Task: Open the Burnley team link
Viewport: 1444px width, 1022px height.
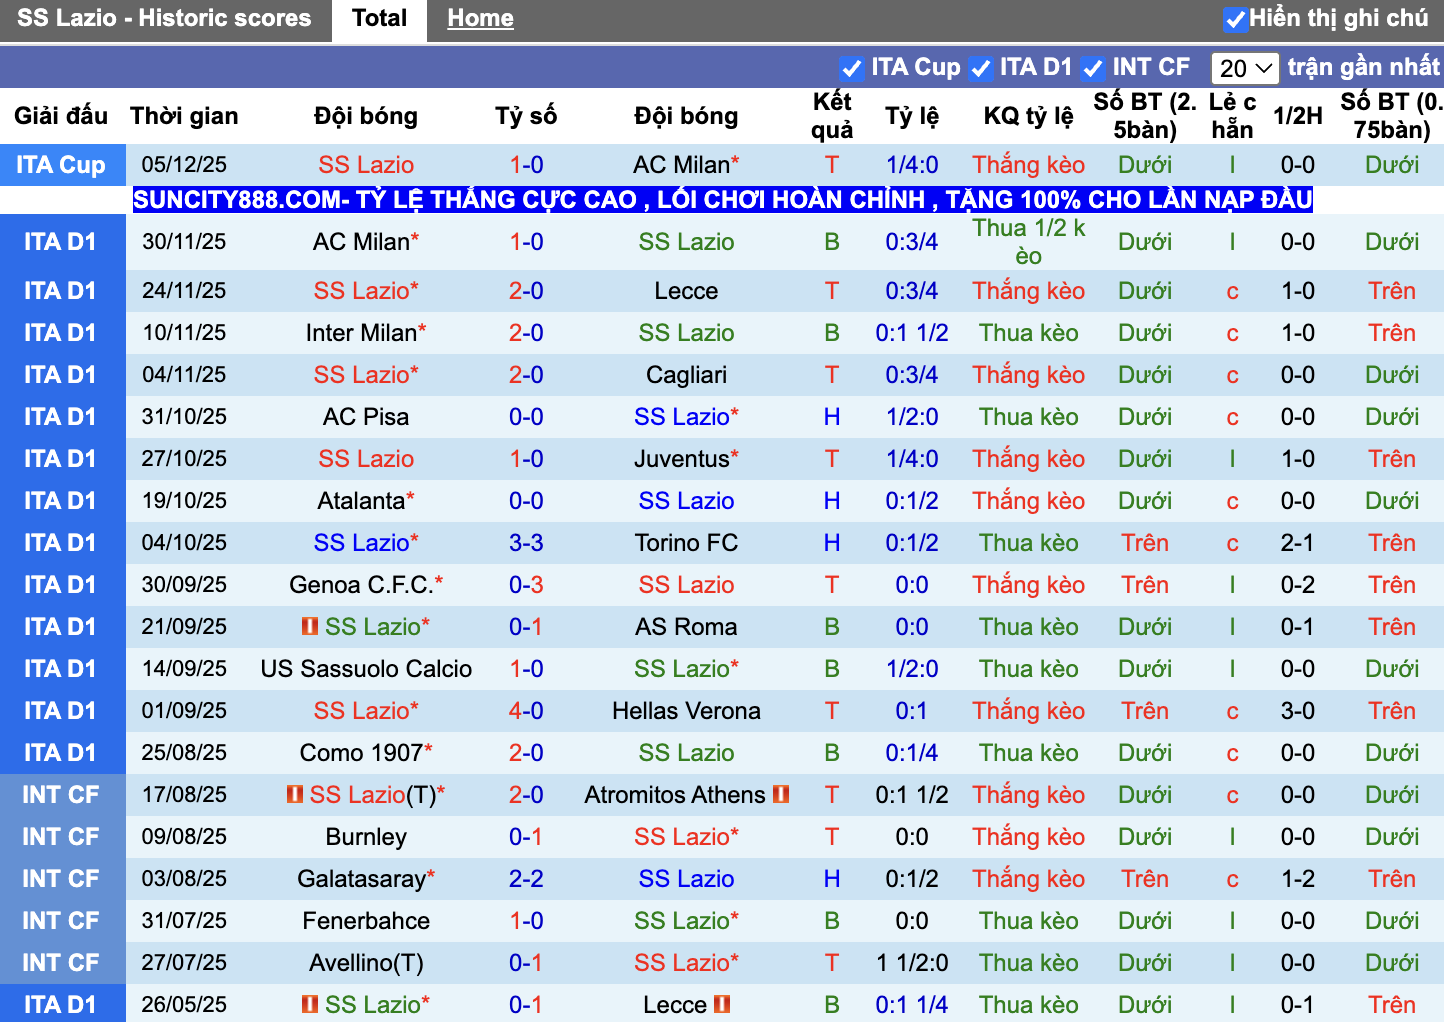Action: [366, 837]
